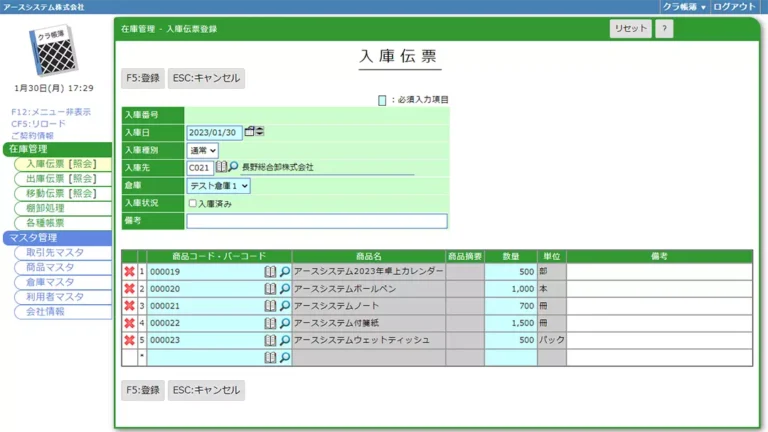Click the クラ帳簿 logo image
The height and width of the screenshot is (432, 768).
coord(53,50)
